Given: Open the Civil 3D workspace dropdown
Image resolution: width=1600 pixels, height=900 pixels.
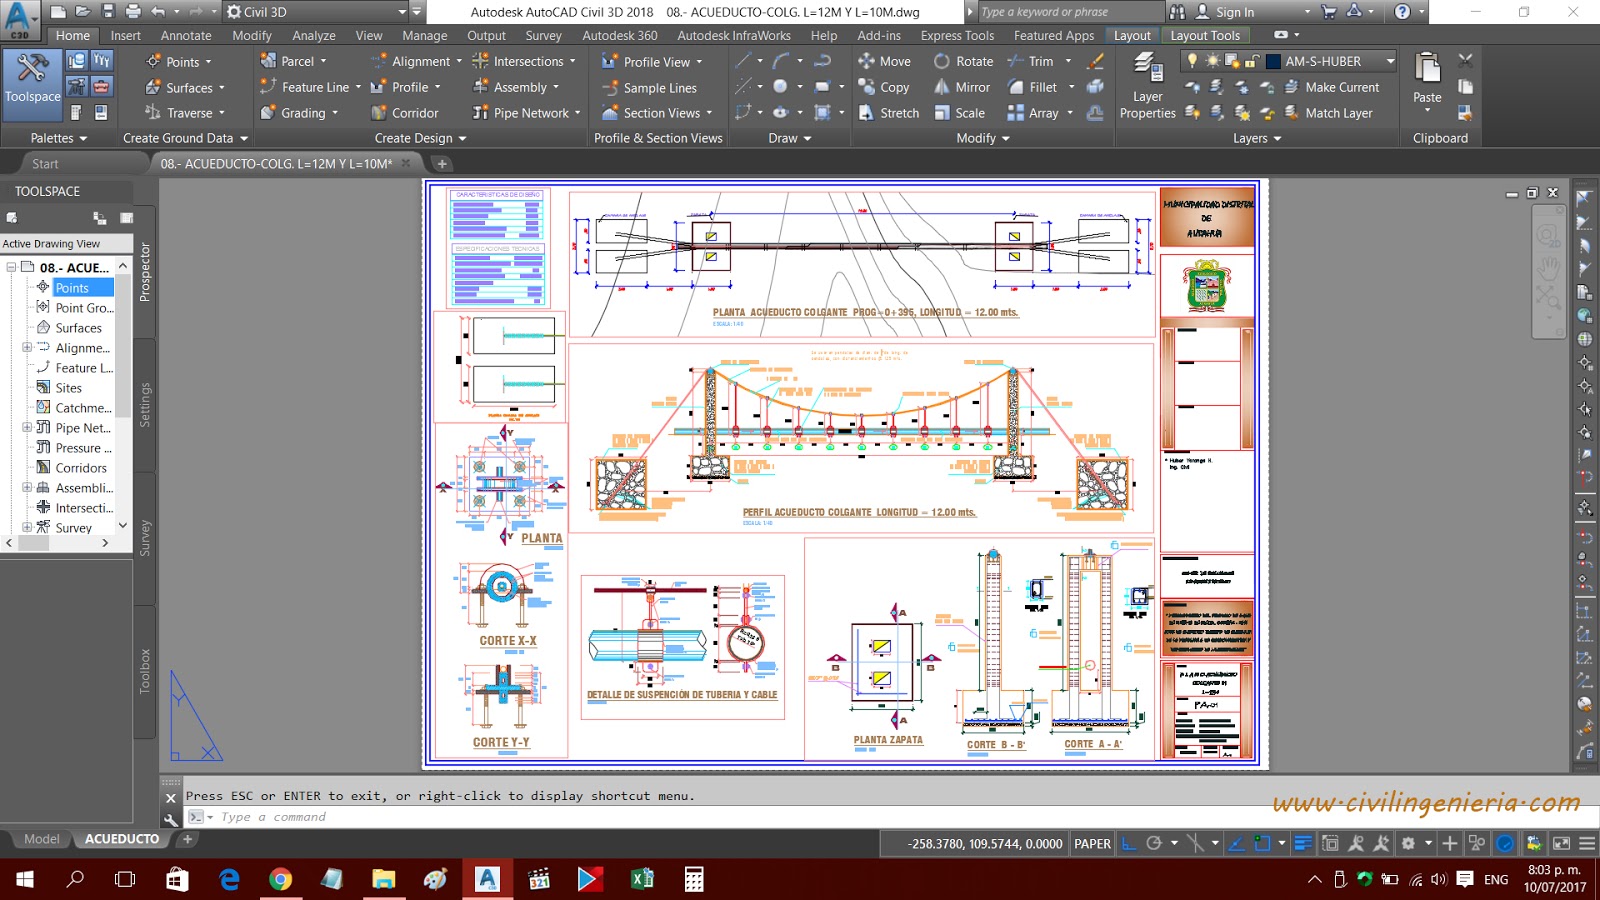Looking at the screenshot, I should (316, 12).
